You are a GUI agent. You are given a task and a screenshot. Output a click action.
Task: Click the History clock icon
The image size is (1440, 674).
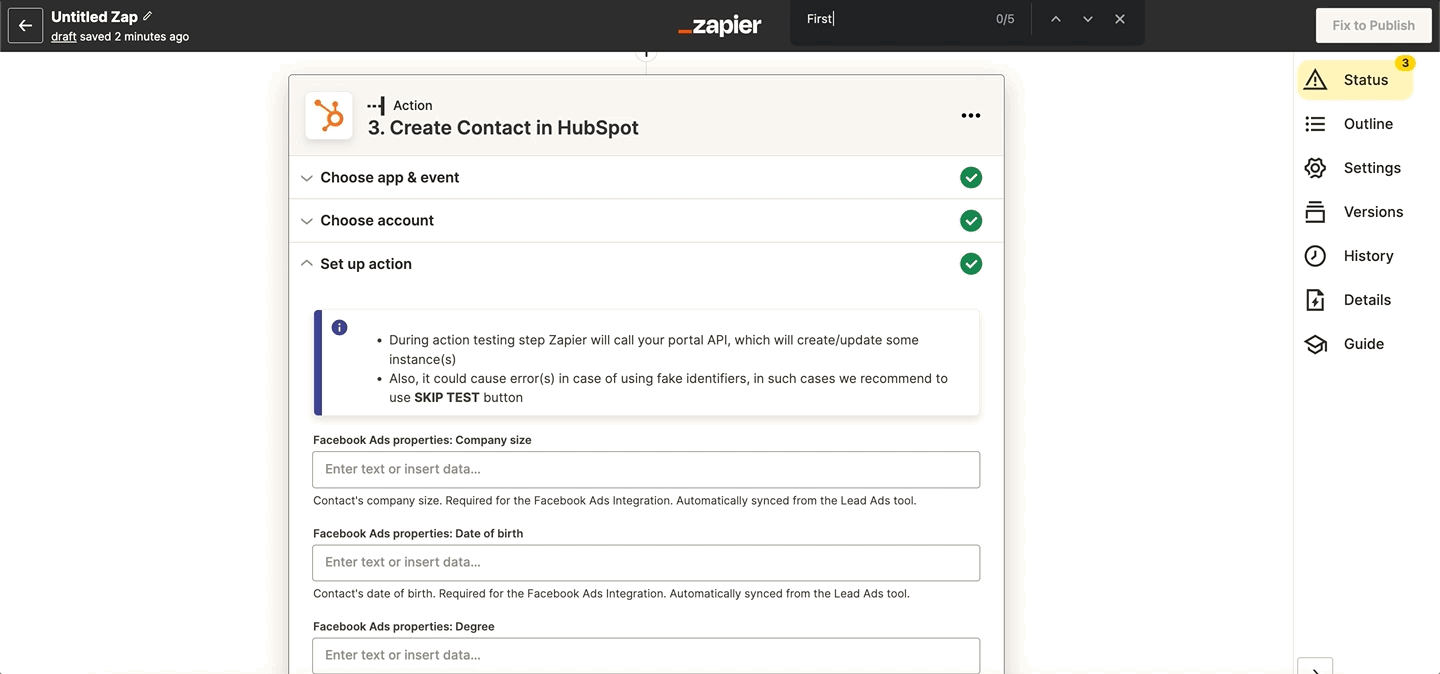[x=1315, y=256]
